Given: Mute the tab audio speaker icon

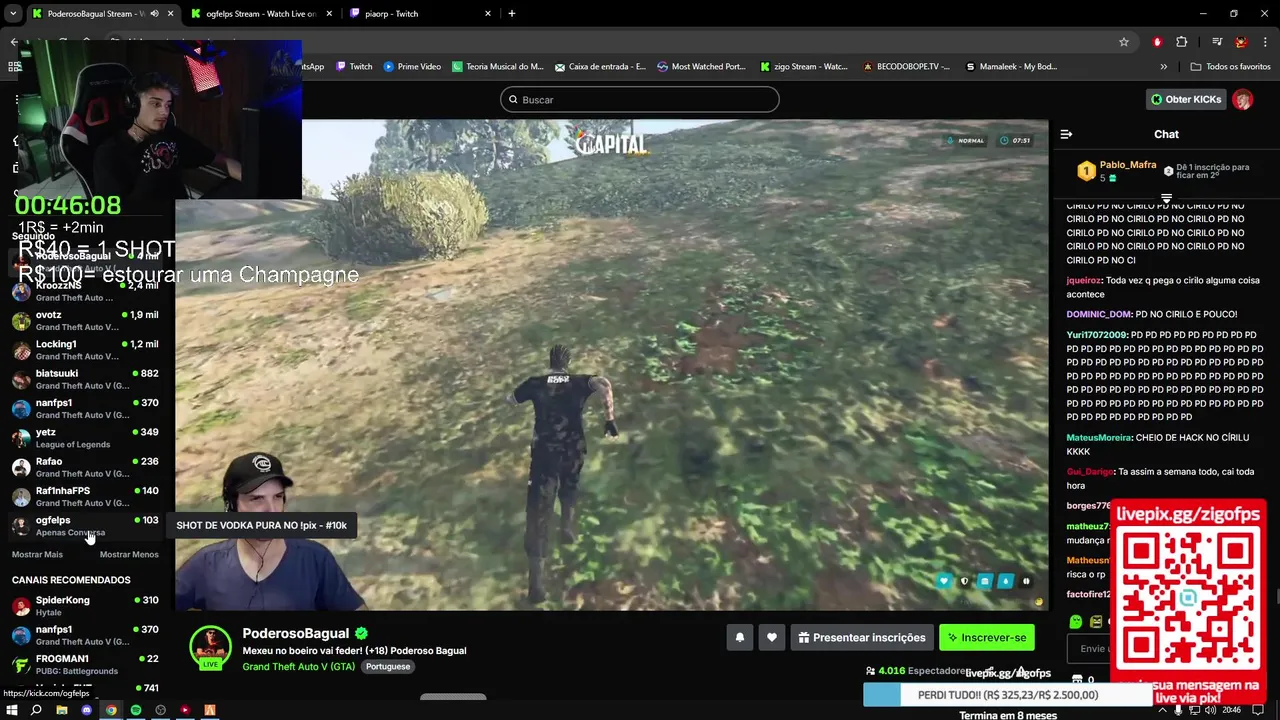Looking at the screenshot, I should [154, 13].
